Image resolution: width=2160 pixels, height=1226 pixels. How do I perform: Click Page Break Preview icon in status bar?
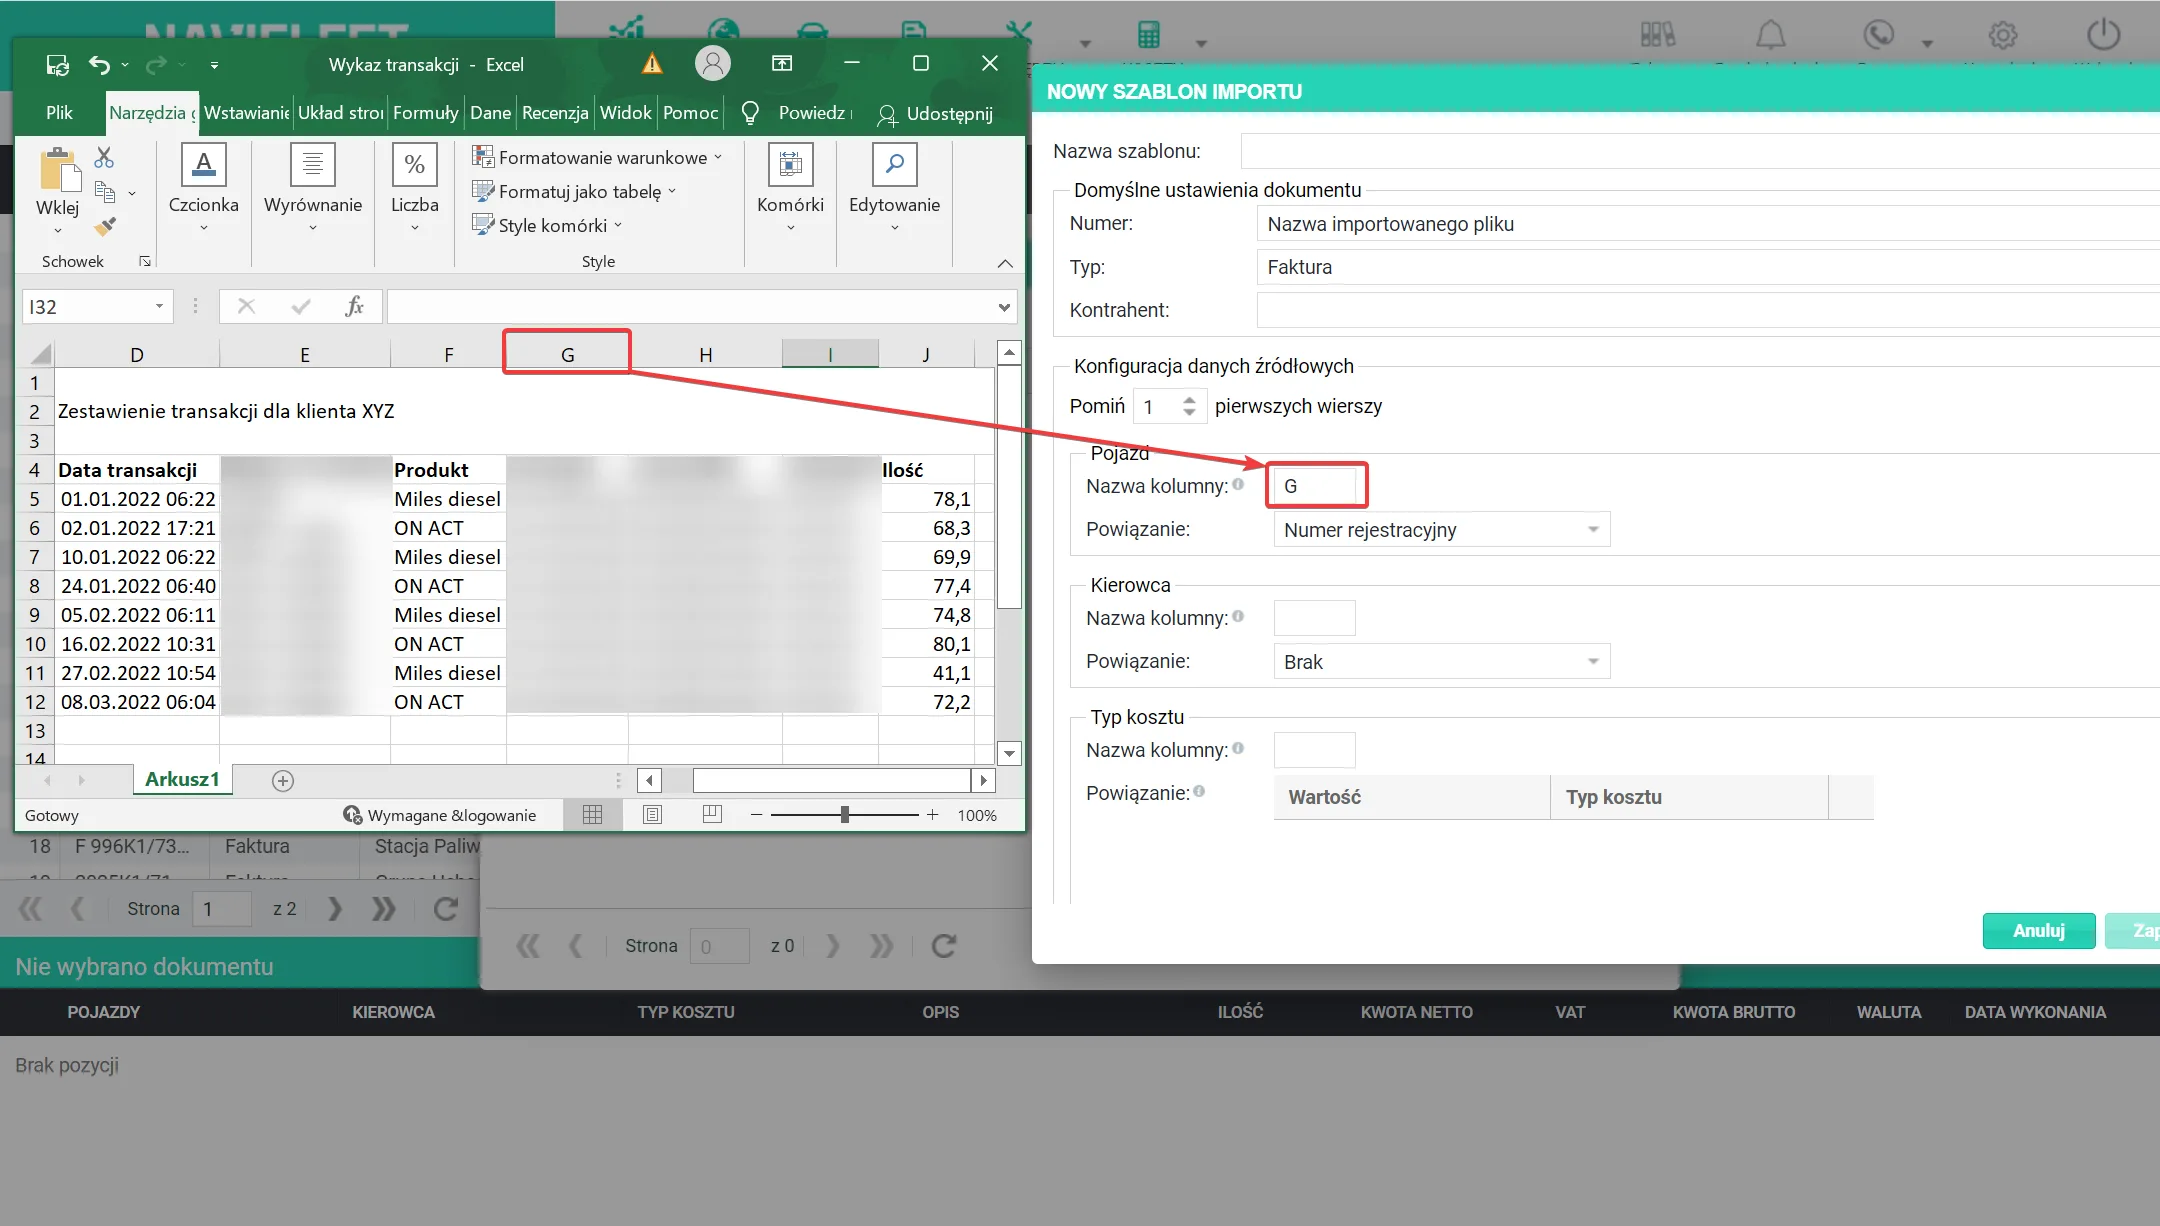712,815
